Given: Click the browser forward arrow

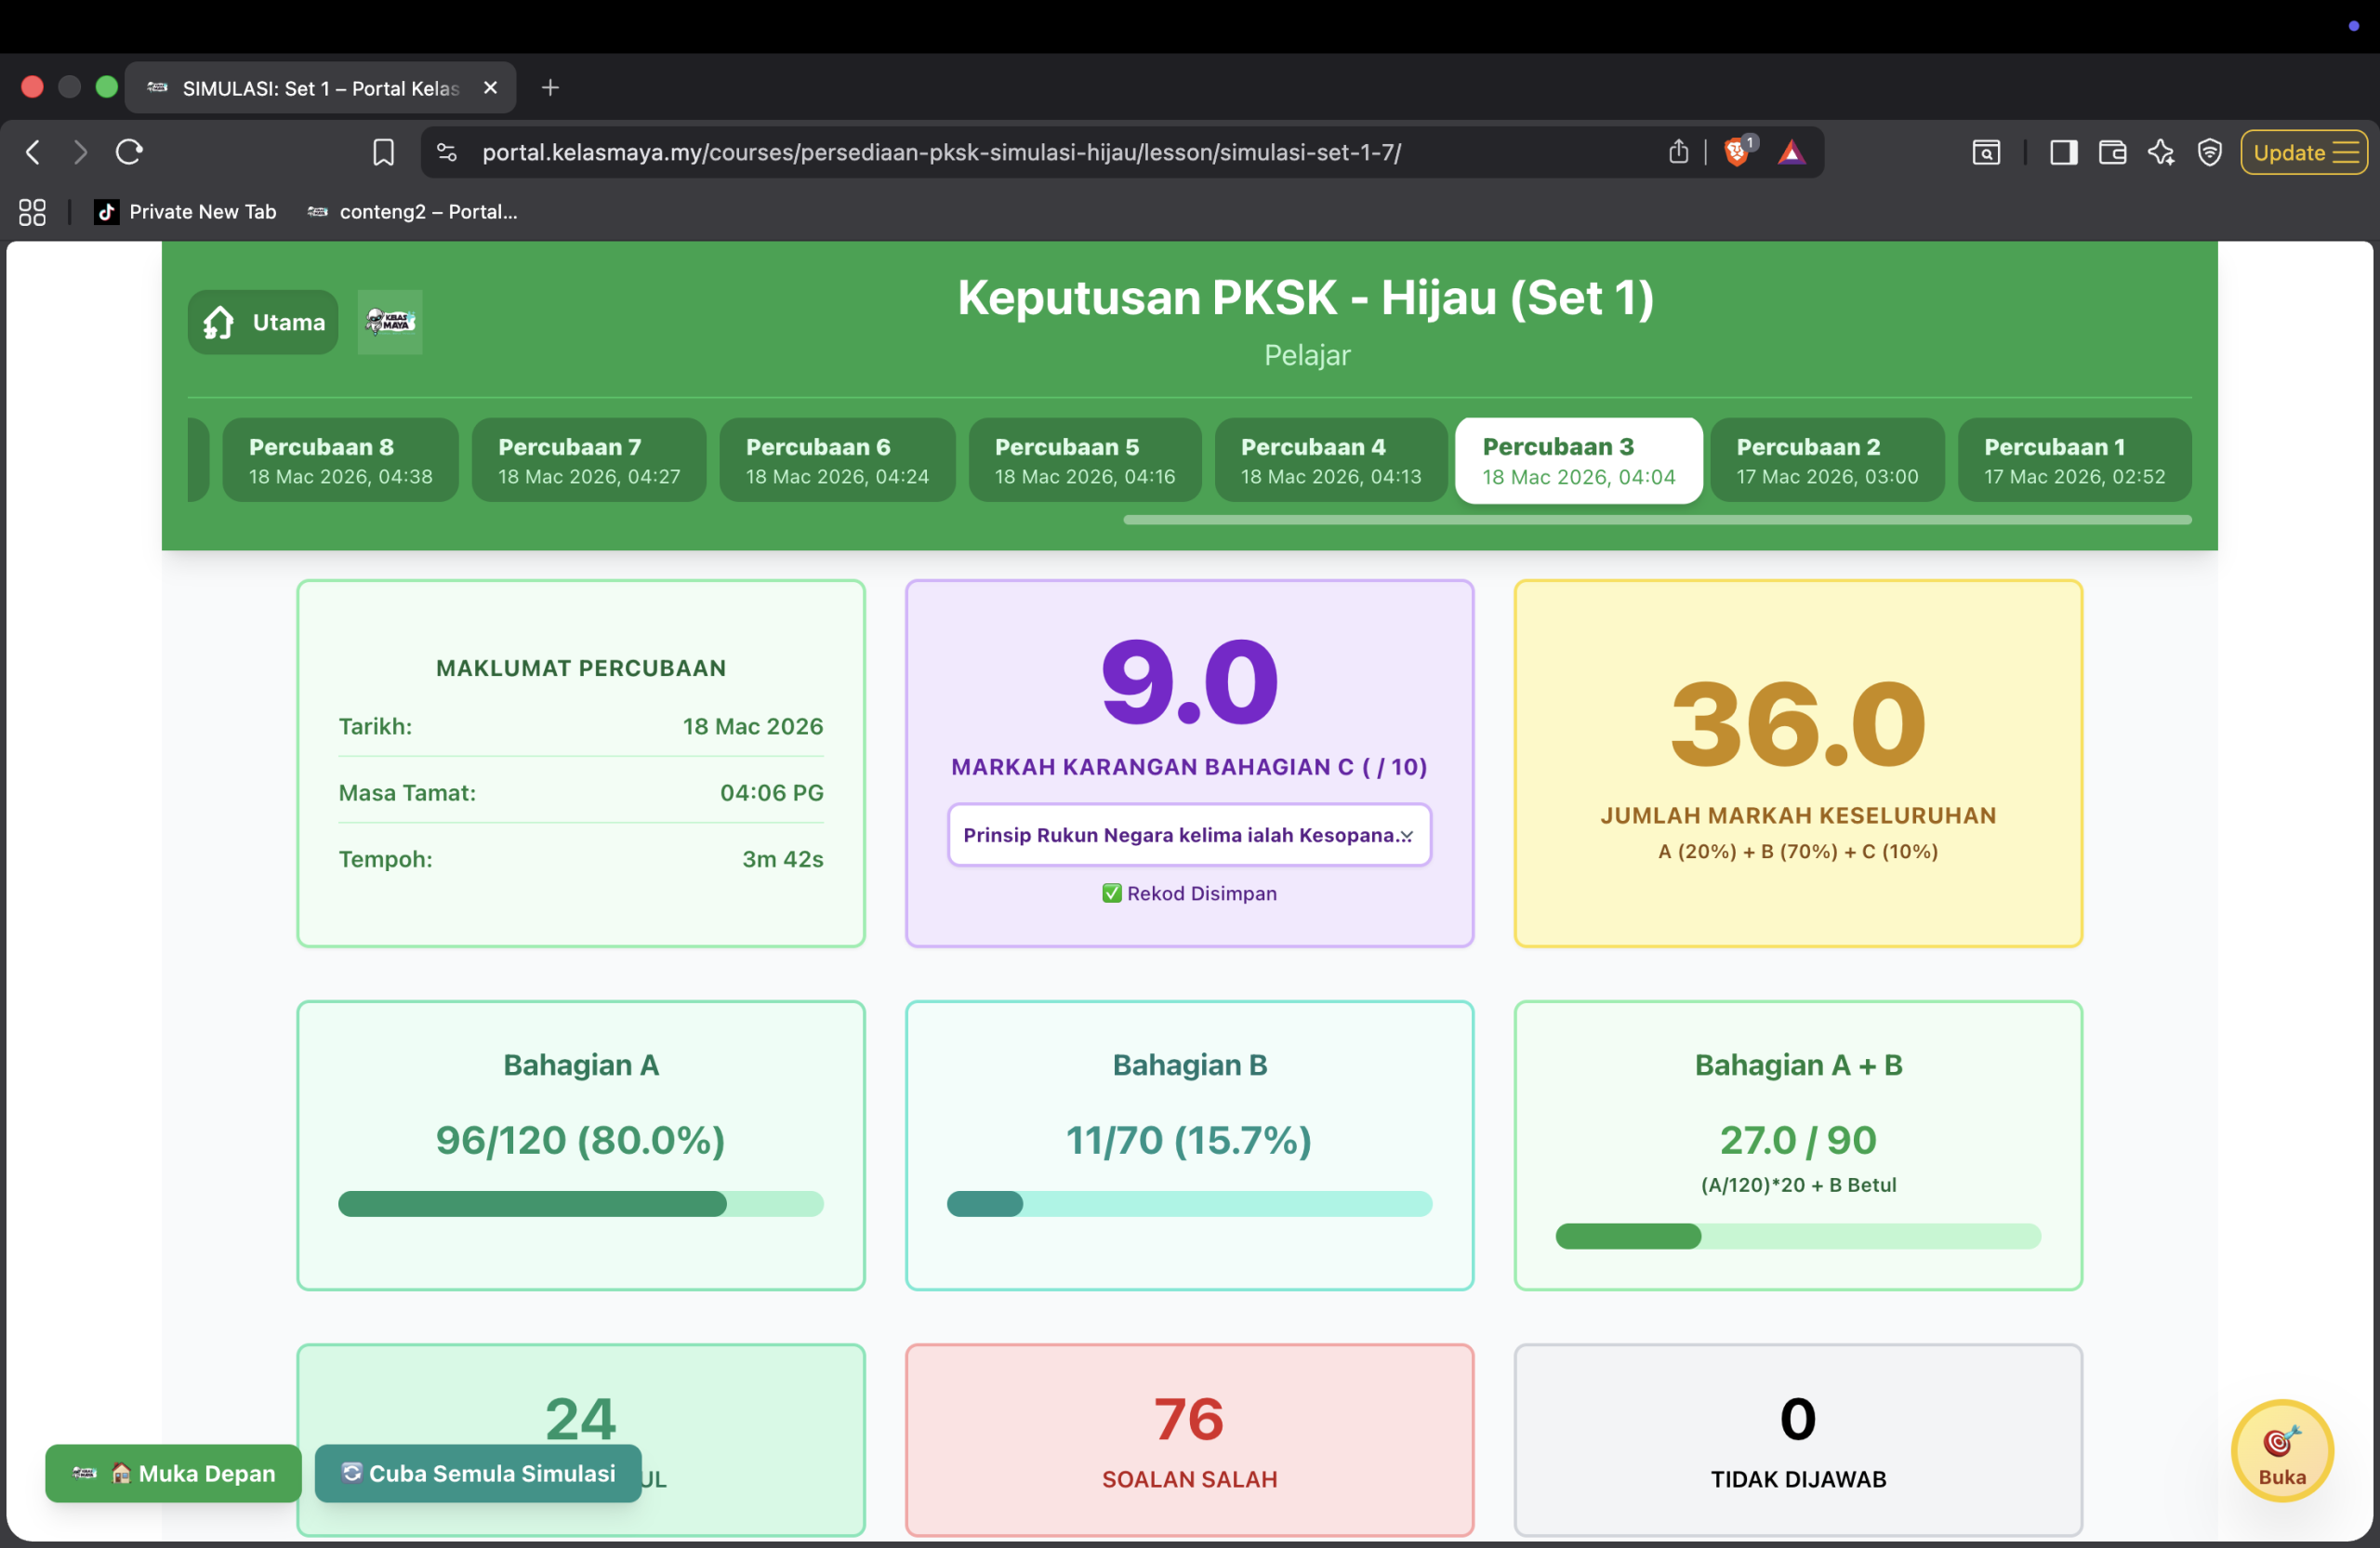Looking at the screenshot, I should (x=80, y=152).
